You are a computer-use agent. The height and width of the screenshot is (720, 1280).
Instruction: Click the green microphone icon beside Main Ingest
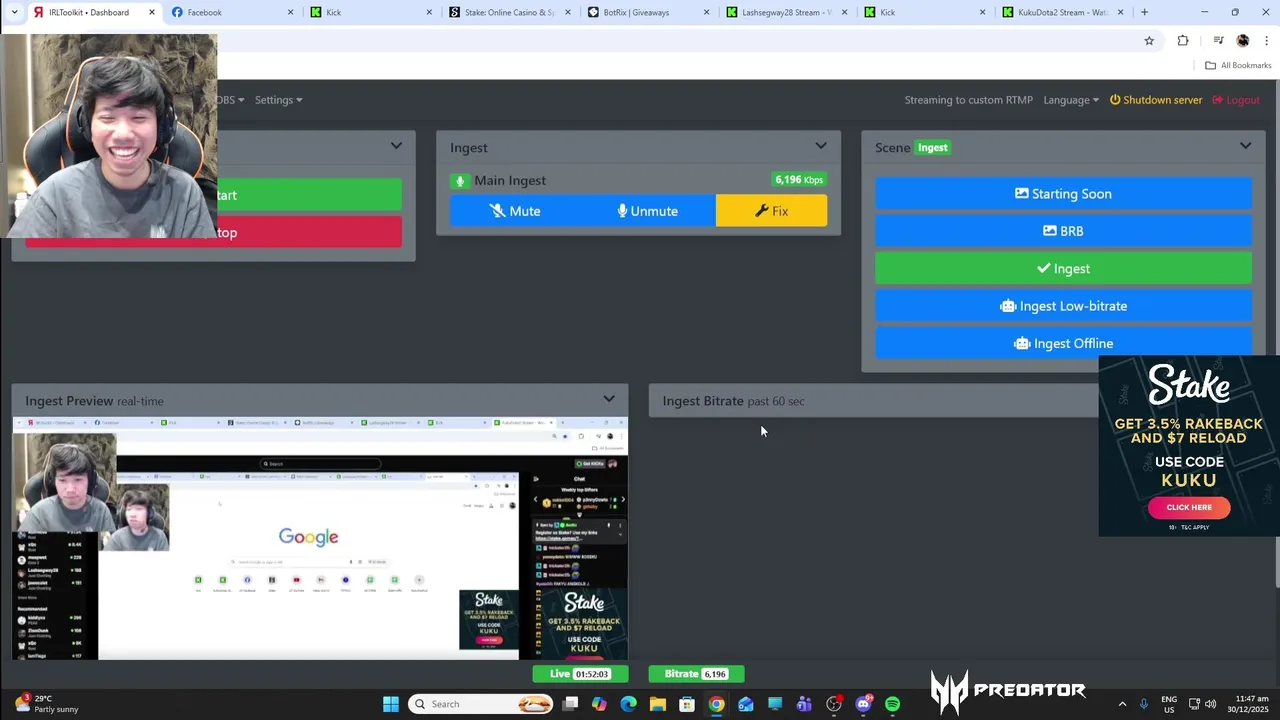[x=460, y=181]
